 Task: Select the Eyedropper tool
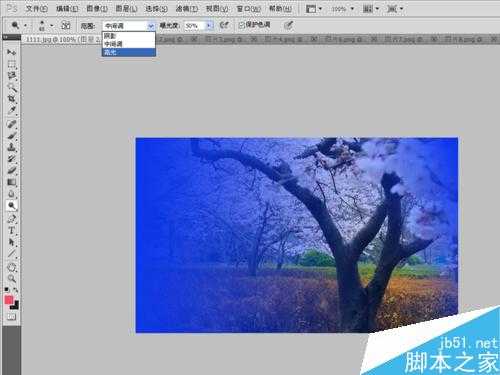pyautogui.click(x=11, y=110)
